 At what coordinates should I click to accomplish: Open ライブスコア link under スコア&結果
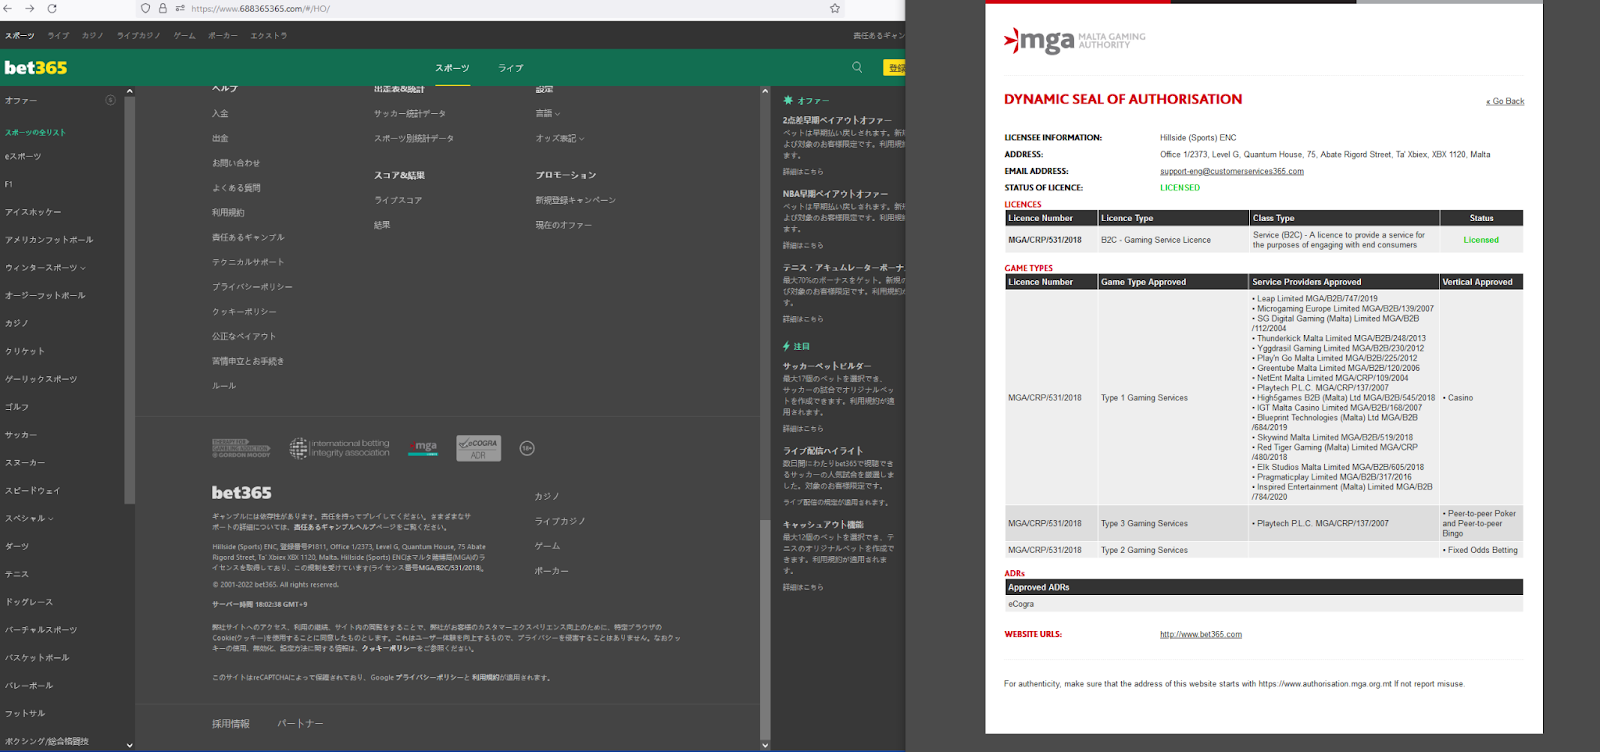398,200
